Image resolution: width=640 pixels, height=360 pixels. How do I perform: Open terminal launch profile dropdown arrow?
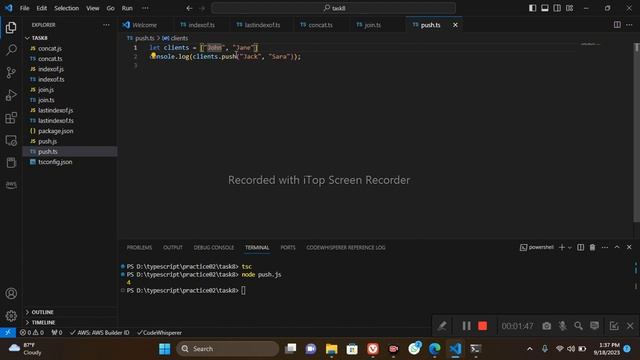(x=570, y=248)
